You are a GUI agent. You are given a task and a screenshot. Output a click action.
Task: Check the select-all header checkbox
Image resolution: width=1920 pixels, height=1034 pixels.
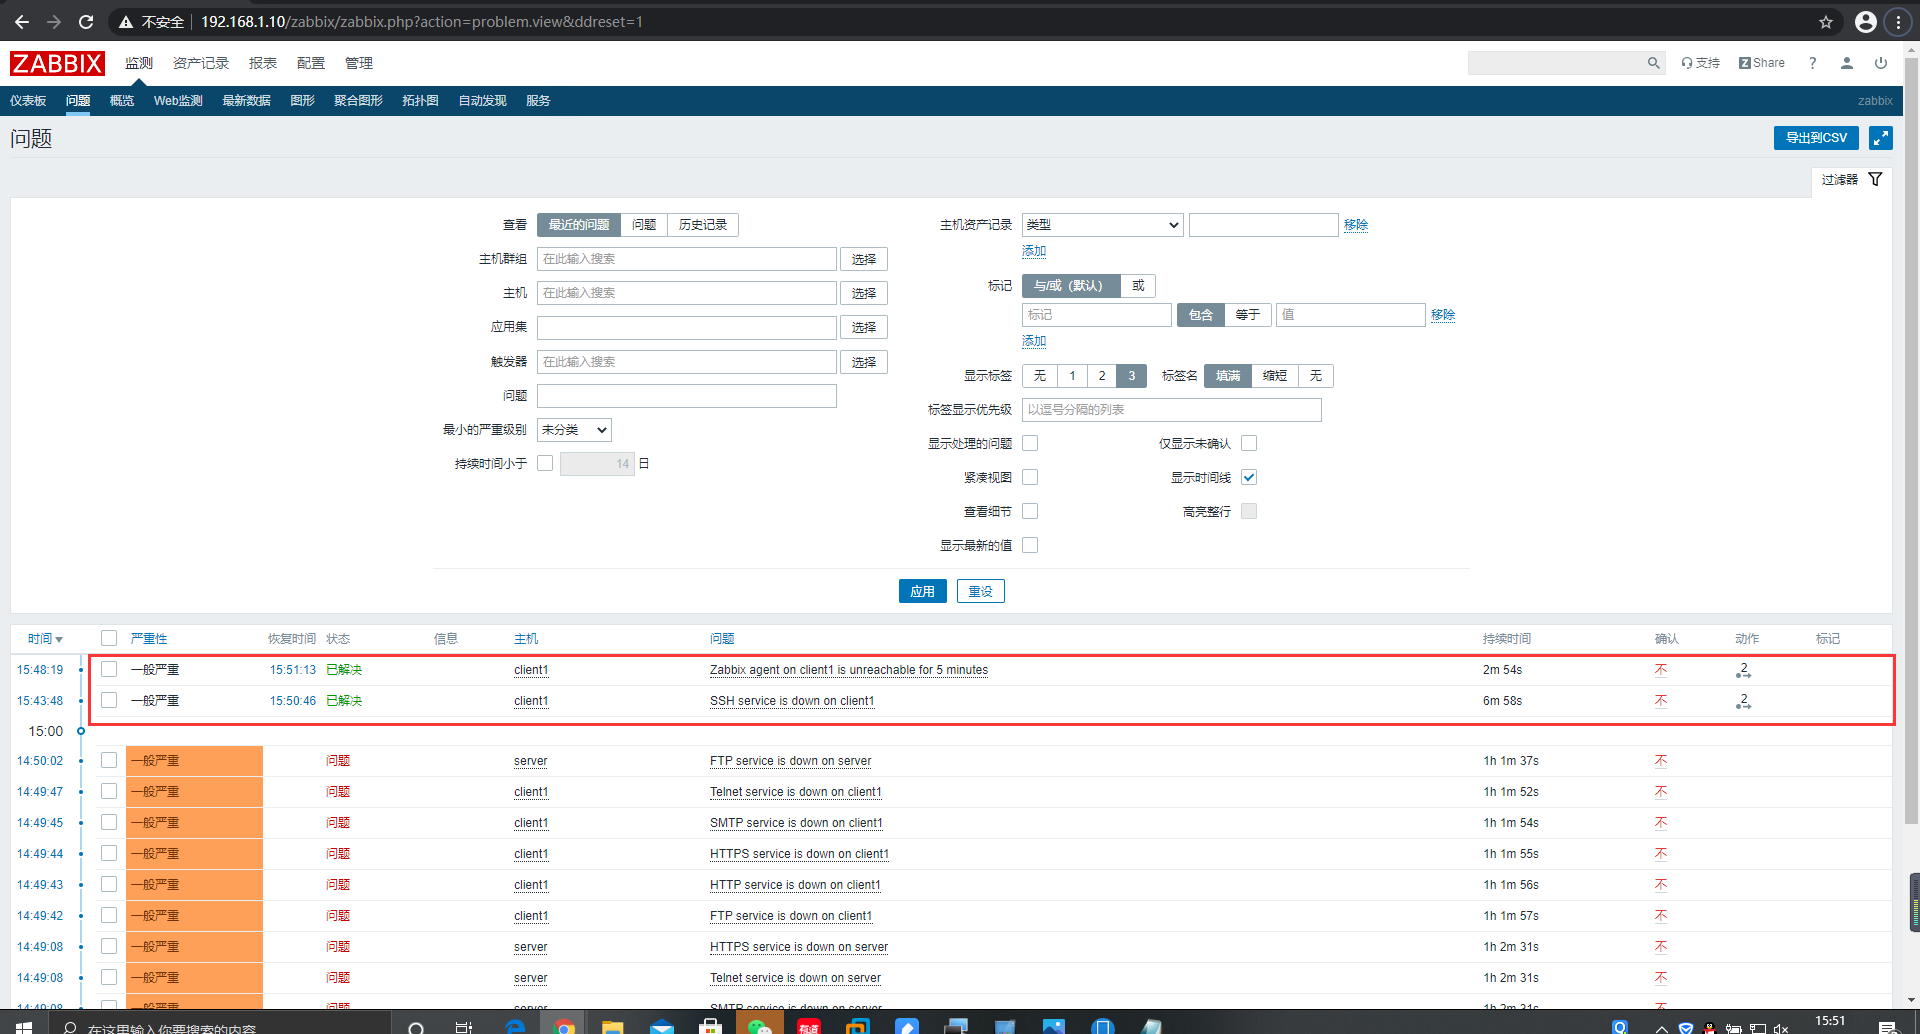109,638
